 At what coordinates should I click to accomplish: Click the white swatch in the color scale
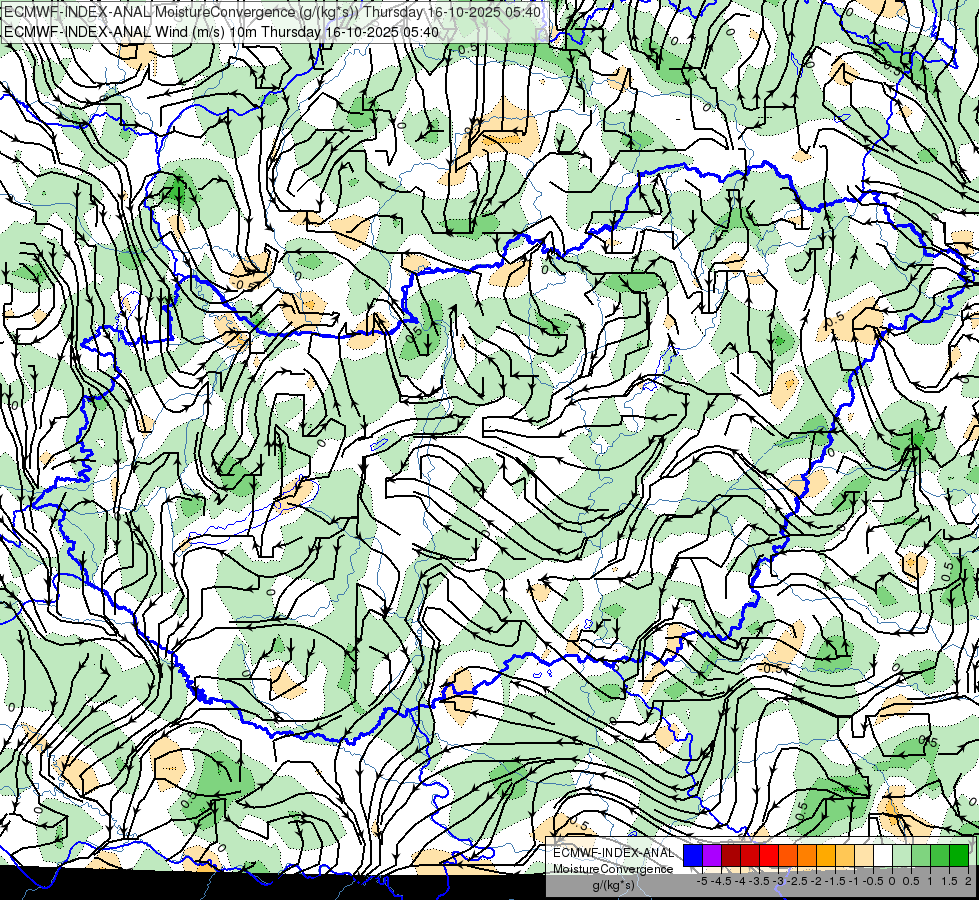pos(882,855)
